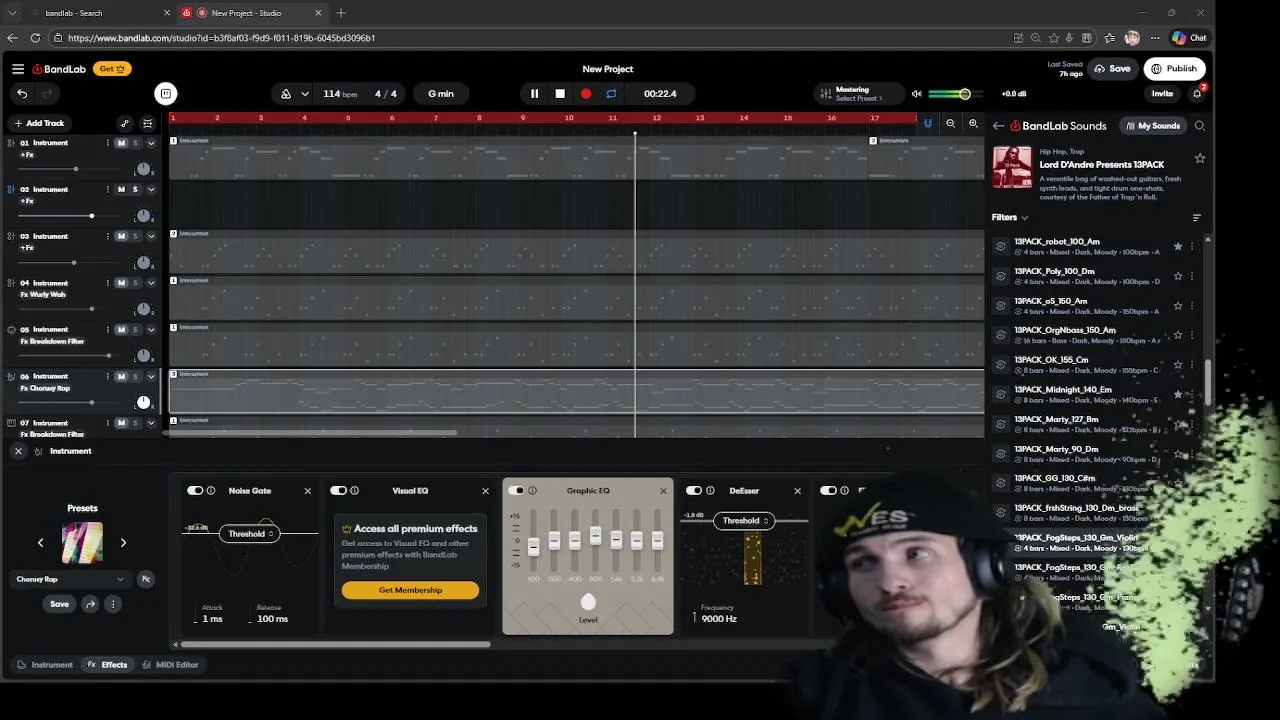This screenshot has width=1280, height=720.
Task: Solo track 06 Instrument
Action: pos(135,377)
